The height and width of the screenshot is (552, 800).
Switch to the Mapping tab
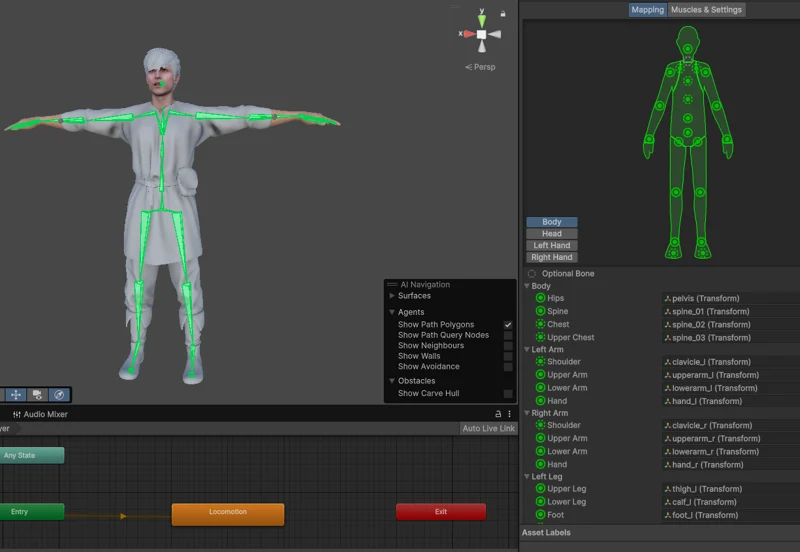pos(647,10)
